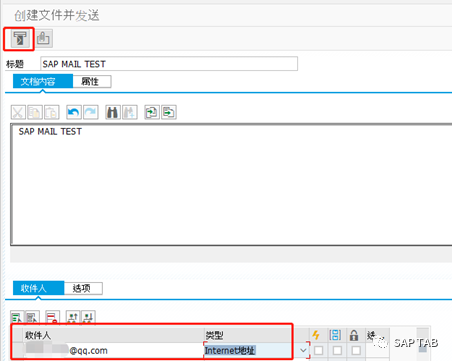Viewport: 452px width, 361px height.
Task: Tick the copy checkbox for @qq.com recipient
Action: pos(337,350)
